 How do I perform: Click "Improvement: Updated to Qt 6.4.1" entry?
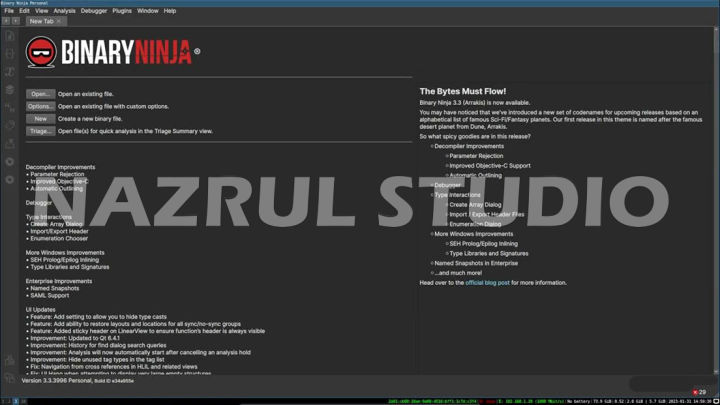75,338
